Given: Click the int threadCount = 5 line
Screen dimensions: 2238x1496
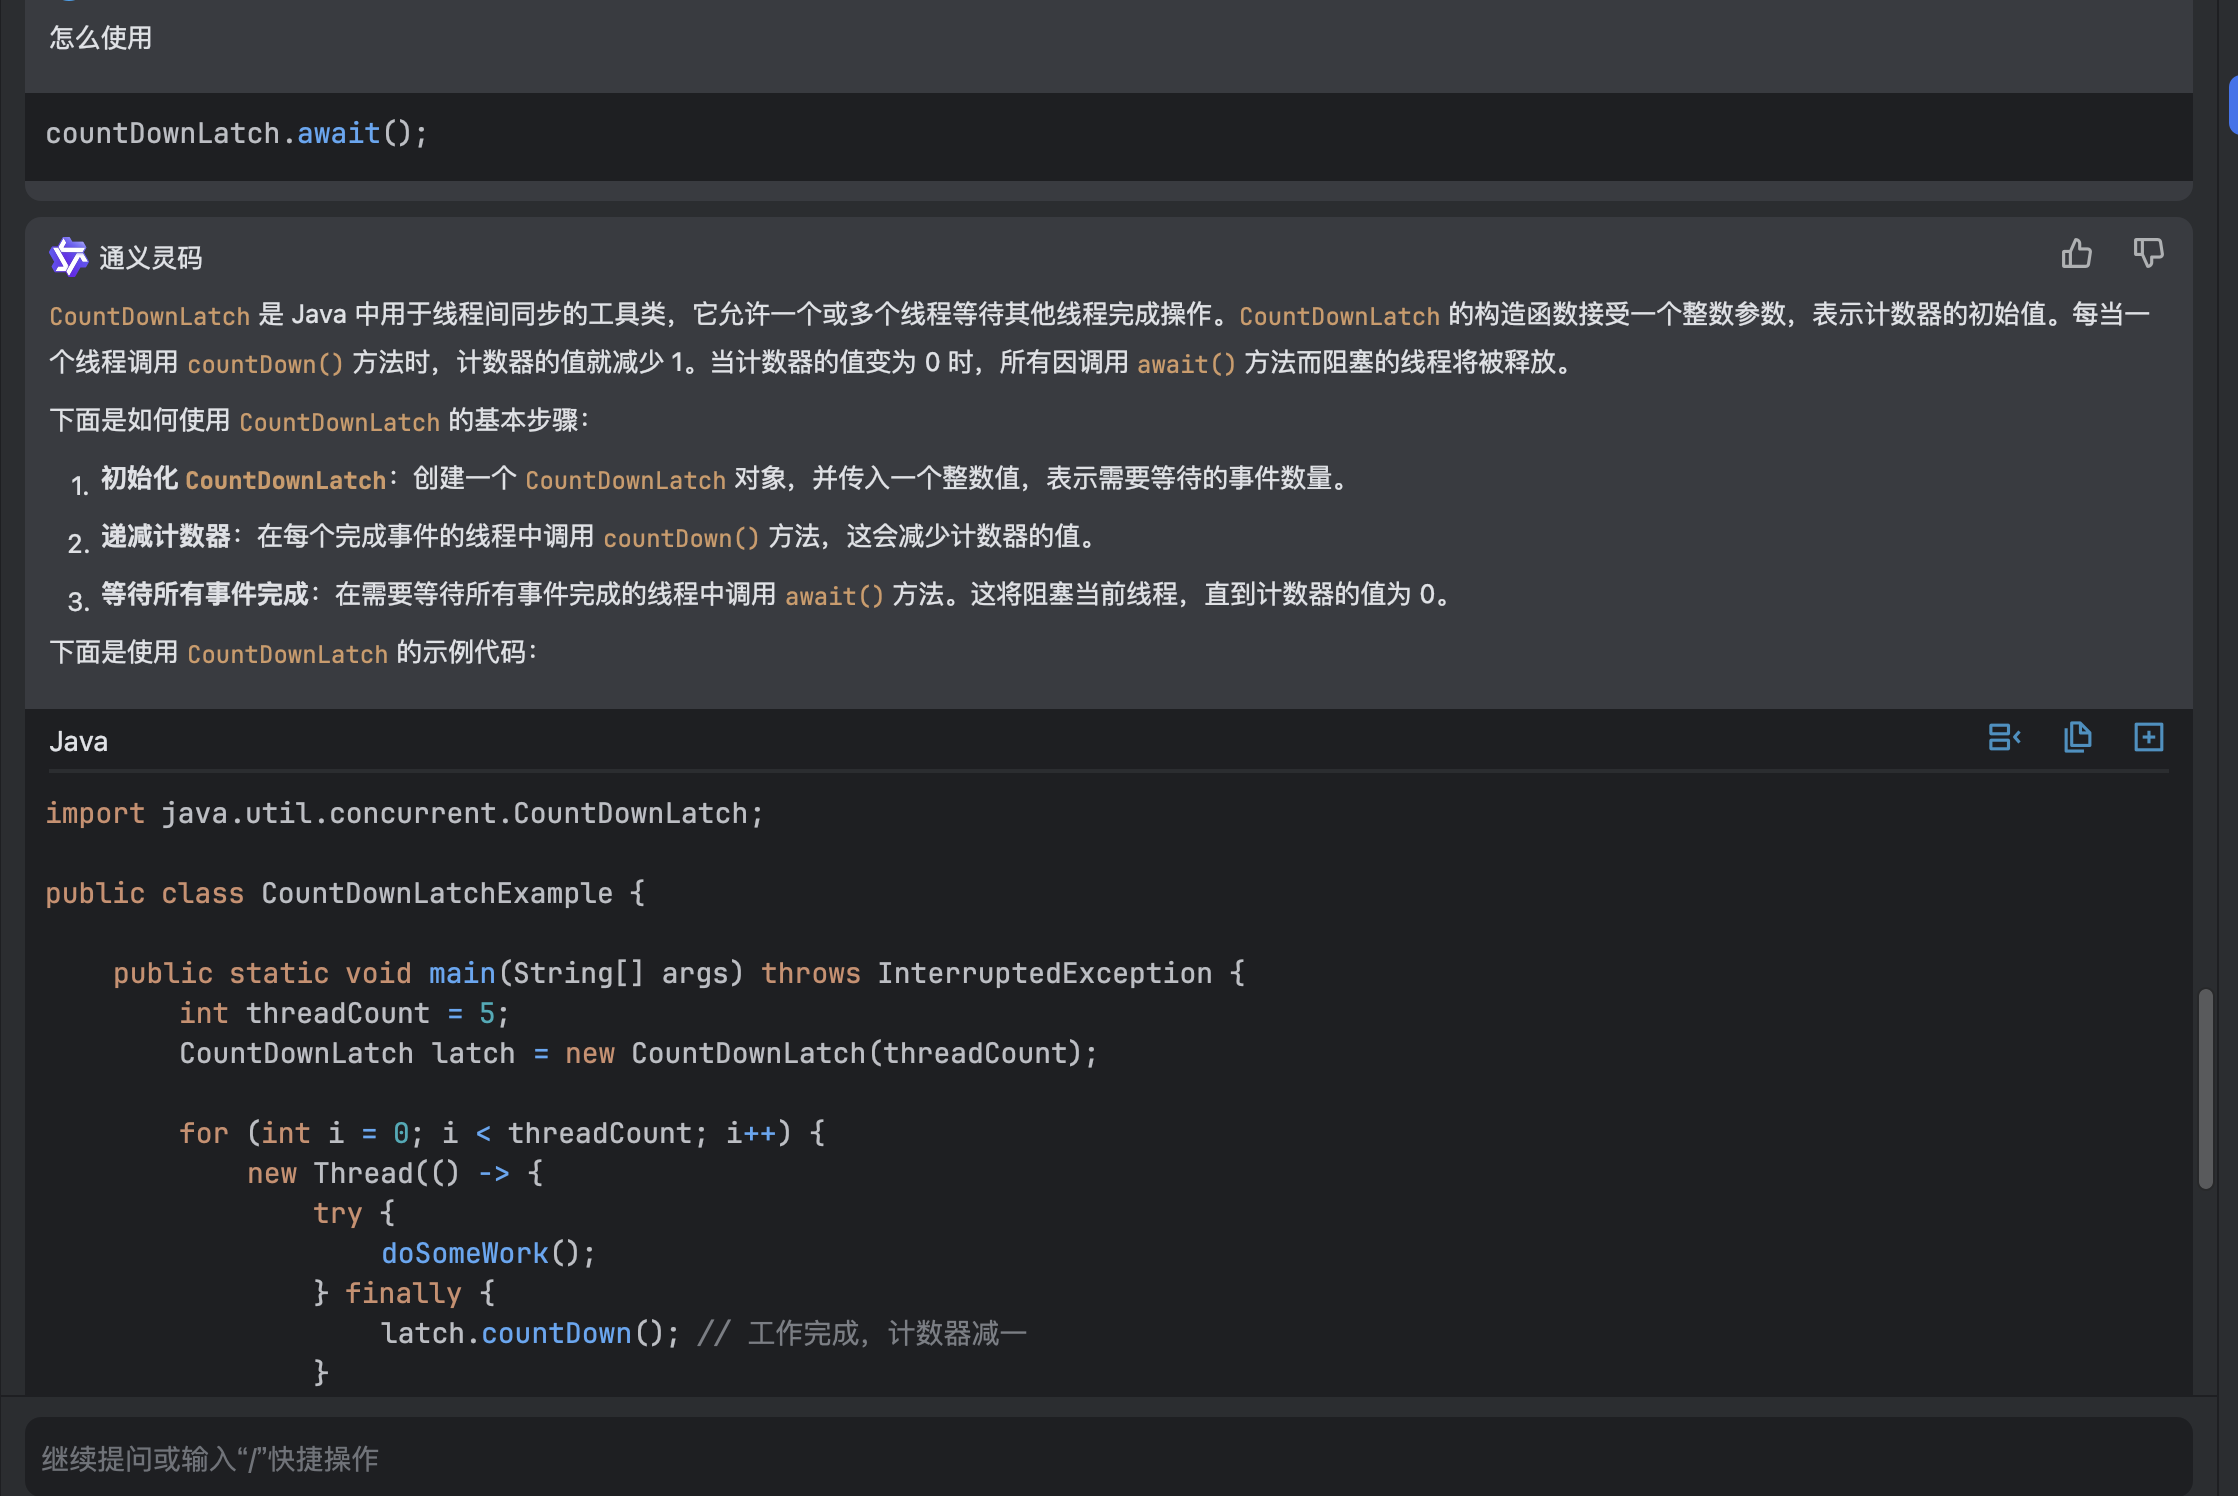Looking at the screenshot, I should pos(345,1013).
